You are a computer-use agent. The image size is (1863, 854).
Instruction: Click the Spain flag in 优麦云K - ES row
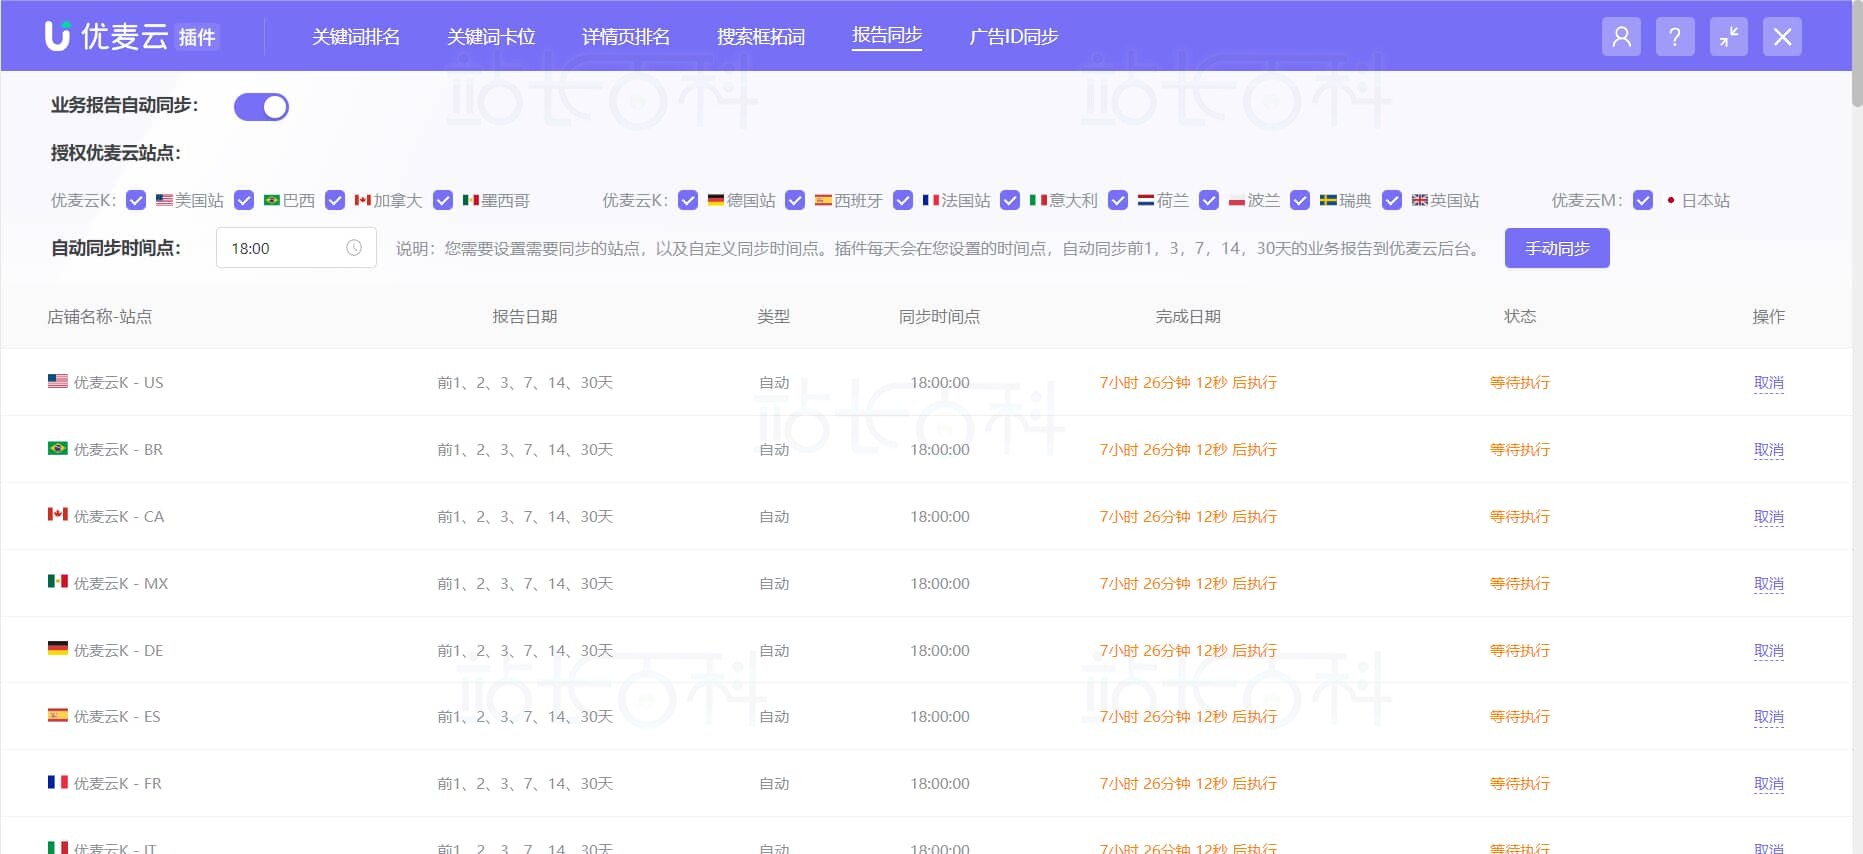tap(58, 715)
